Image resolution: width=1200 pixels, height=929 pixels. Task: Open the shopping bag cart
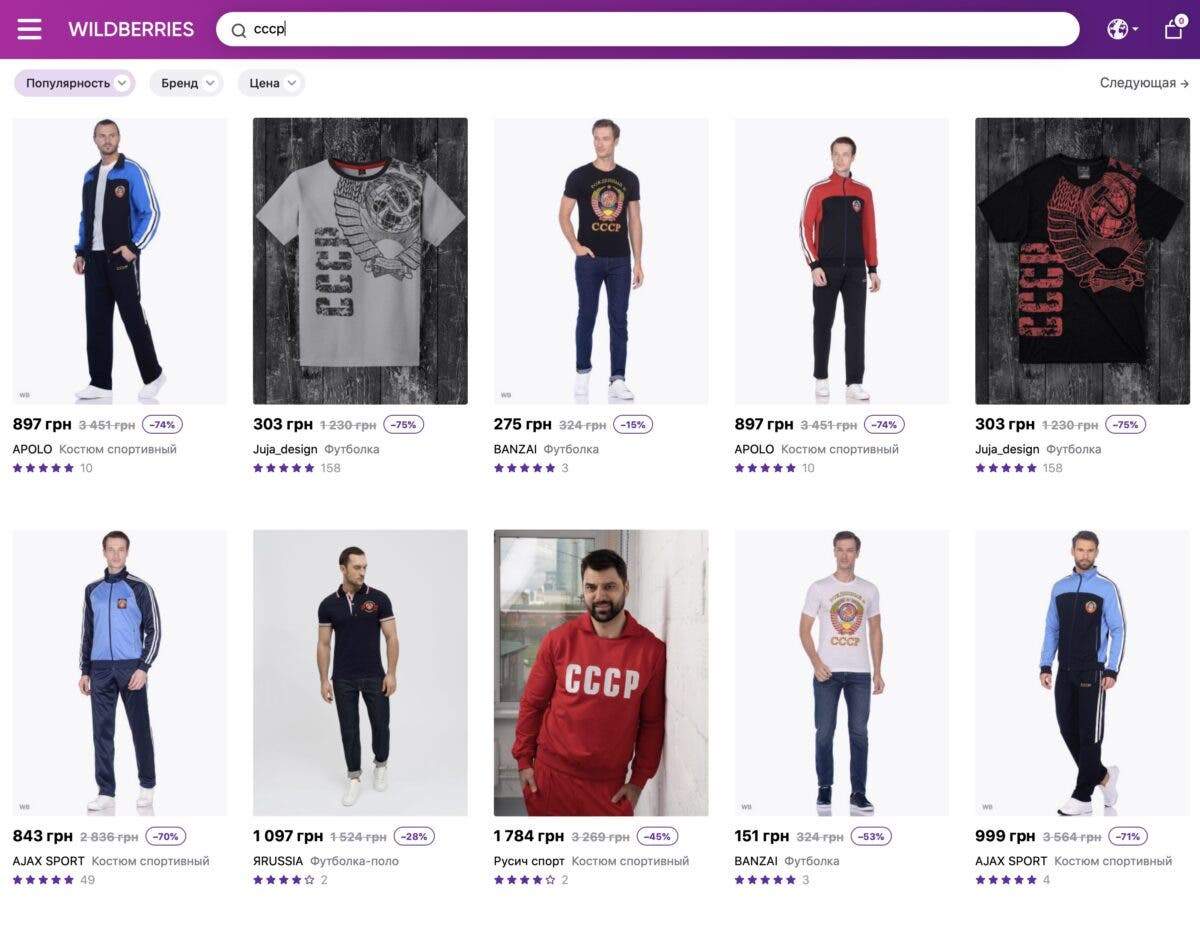click(x=1174, y=29)
